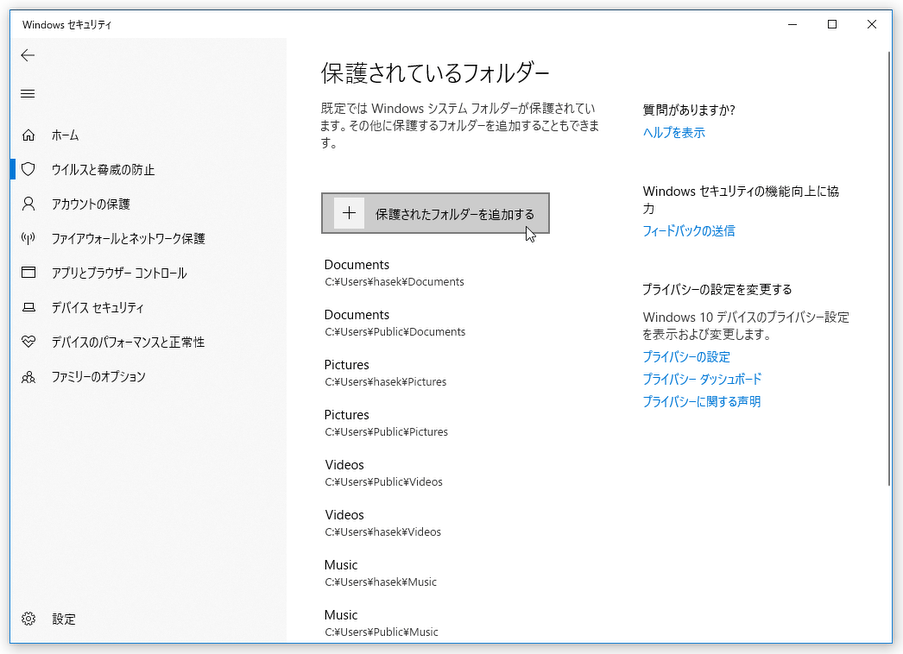
Task: Close the Windows セキュリティ window
Action: pyautogui.click(x=872, y=24)
